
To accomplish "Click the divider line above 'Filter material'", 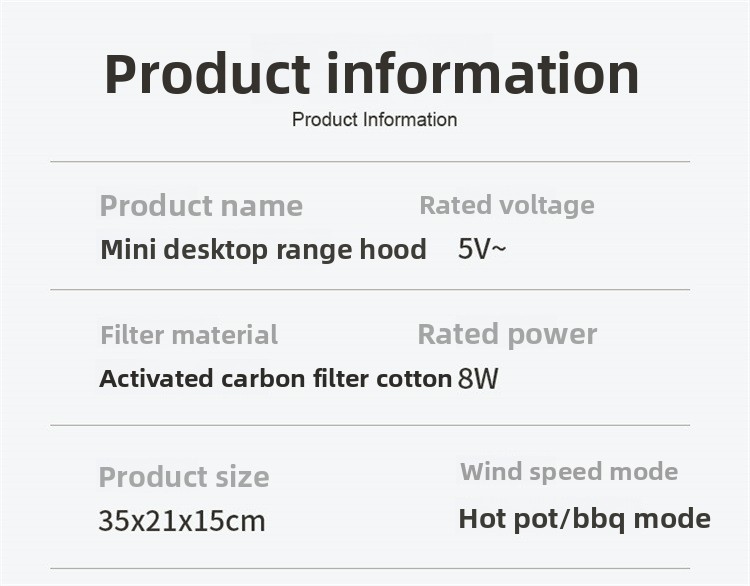I will pos(370,290).
